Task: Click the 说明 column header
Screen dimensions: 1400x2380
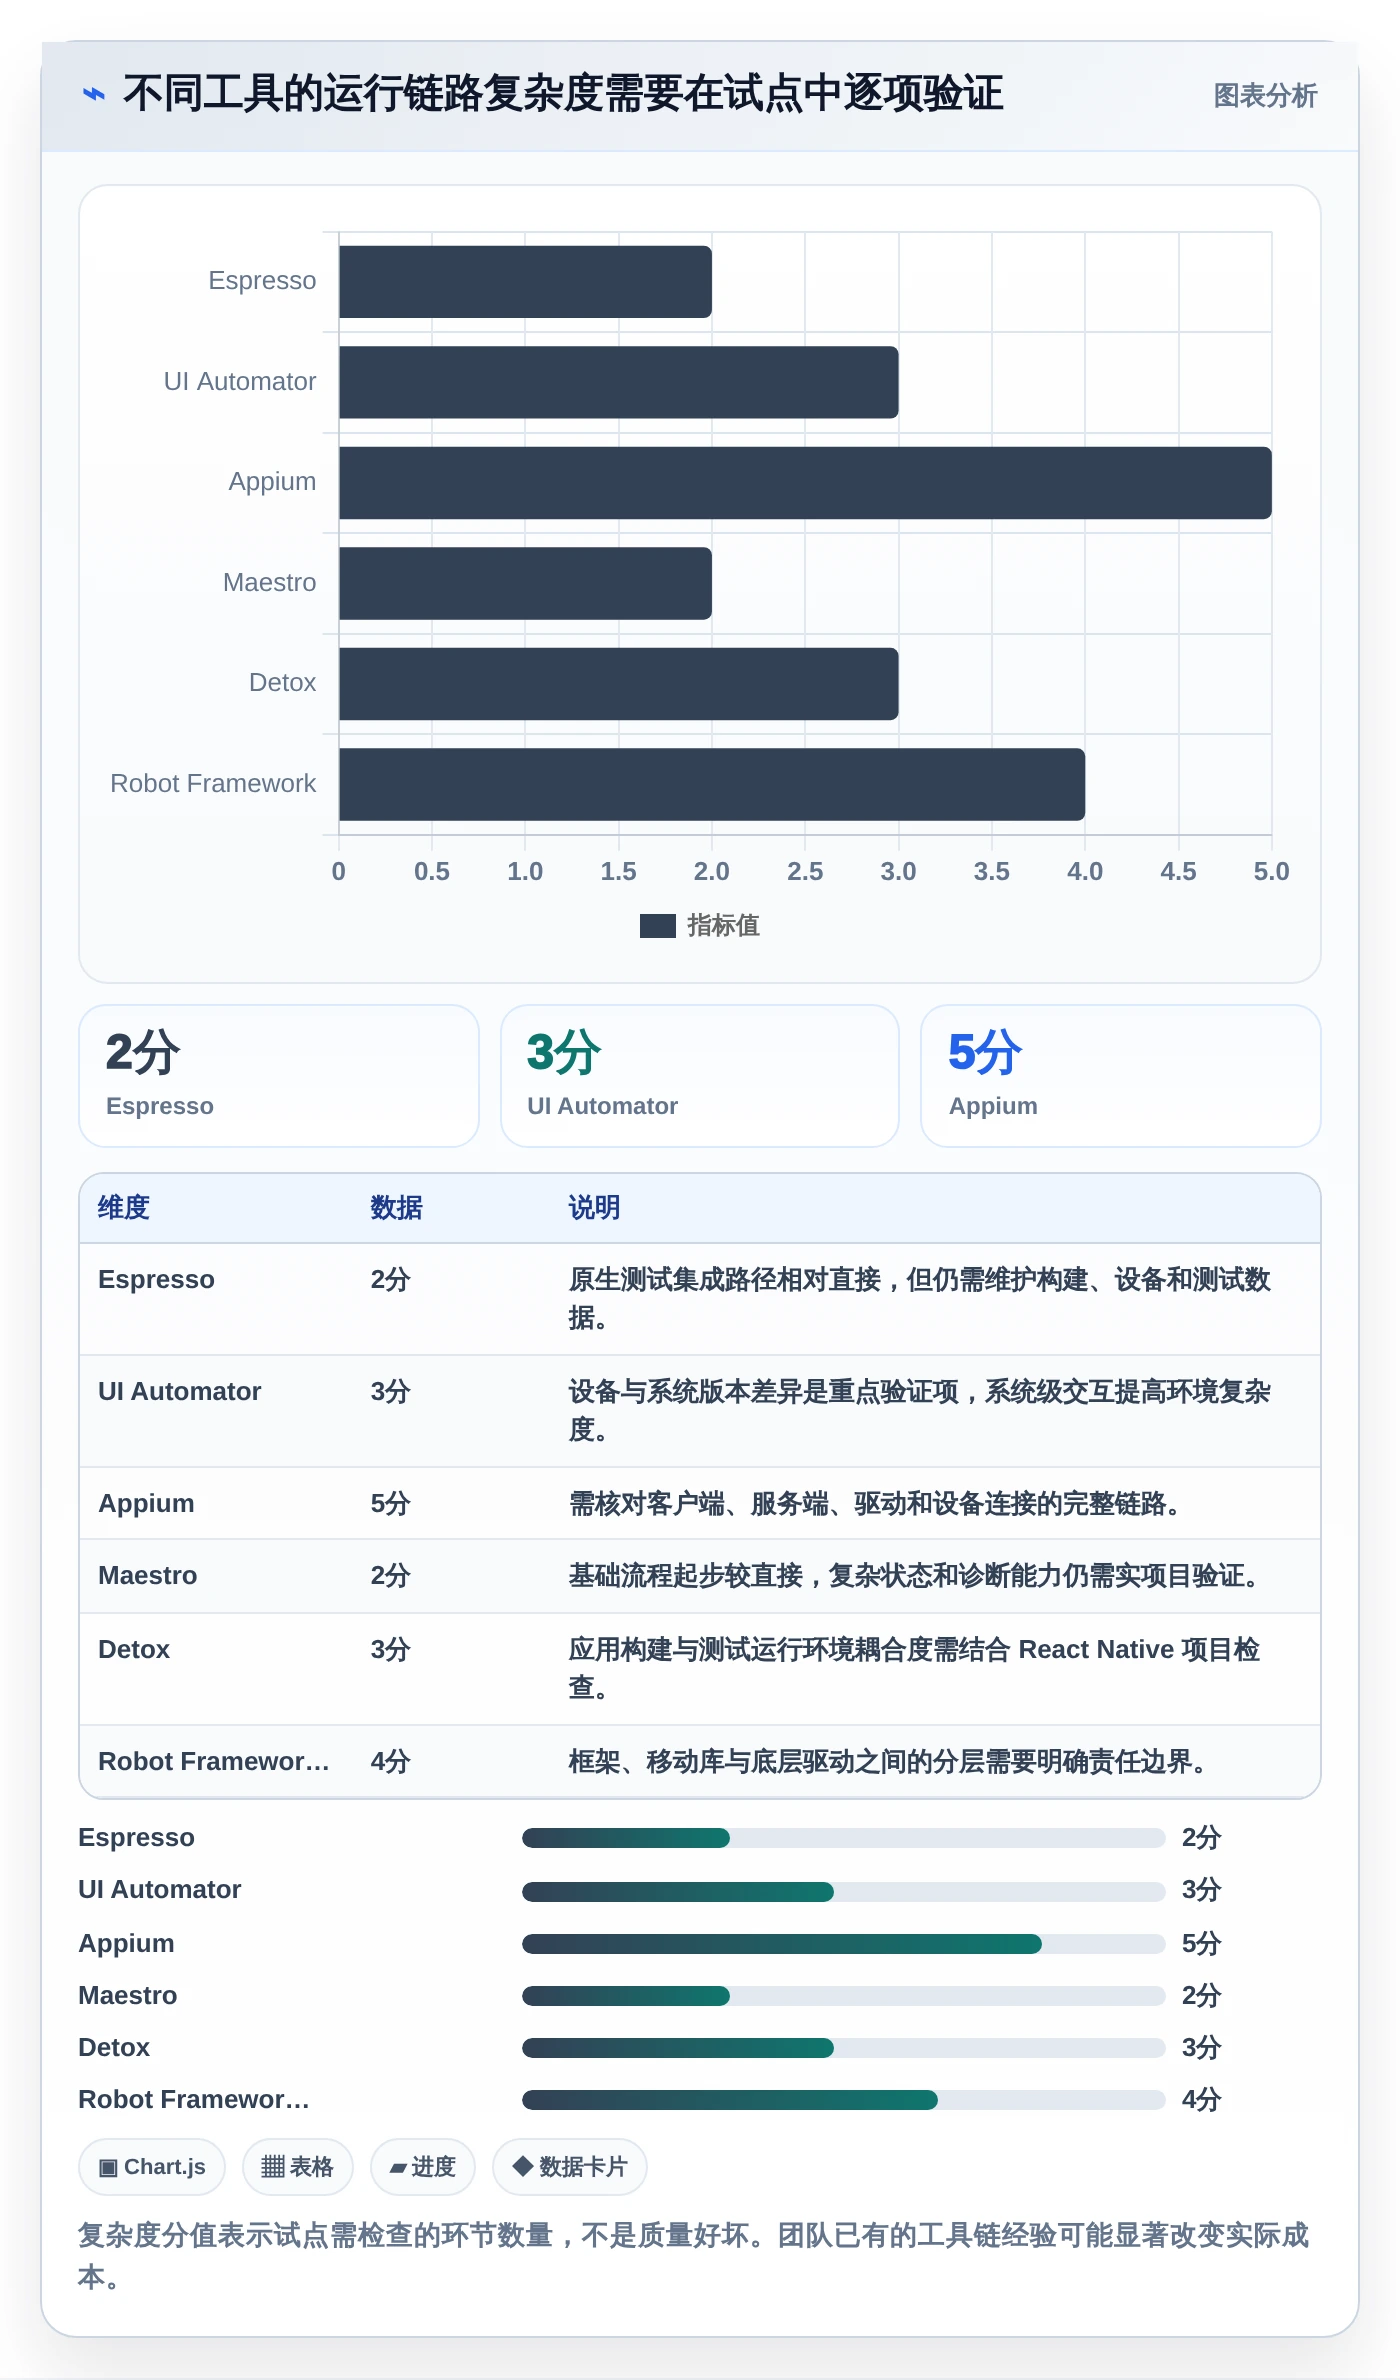Action: (594, 1208)
